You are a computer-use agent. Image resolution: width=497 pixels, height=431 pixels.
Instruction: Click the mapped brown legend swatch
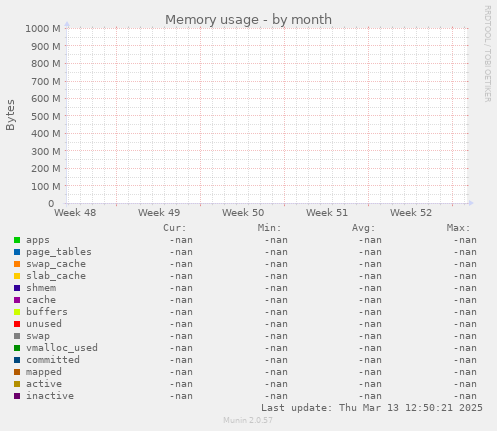17,372
